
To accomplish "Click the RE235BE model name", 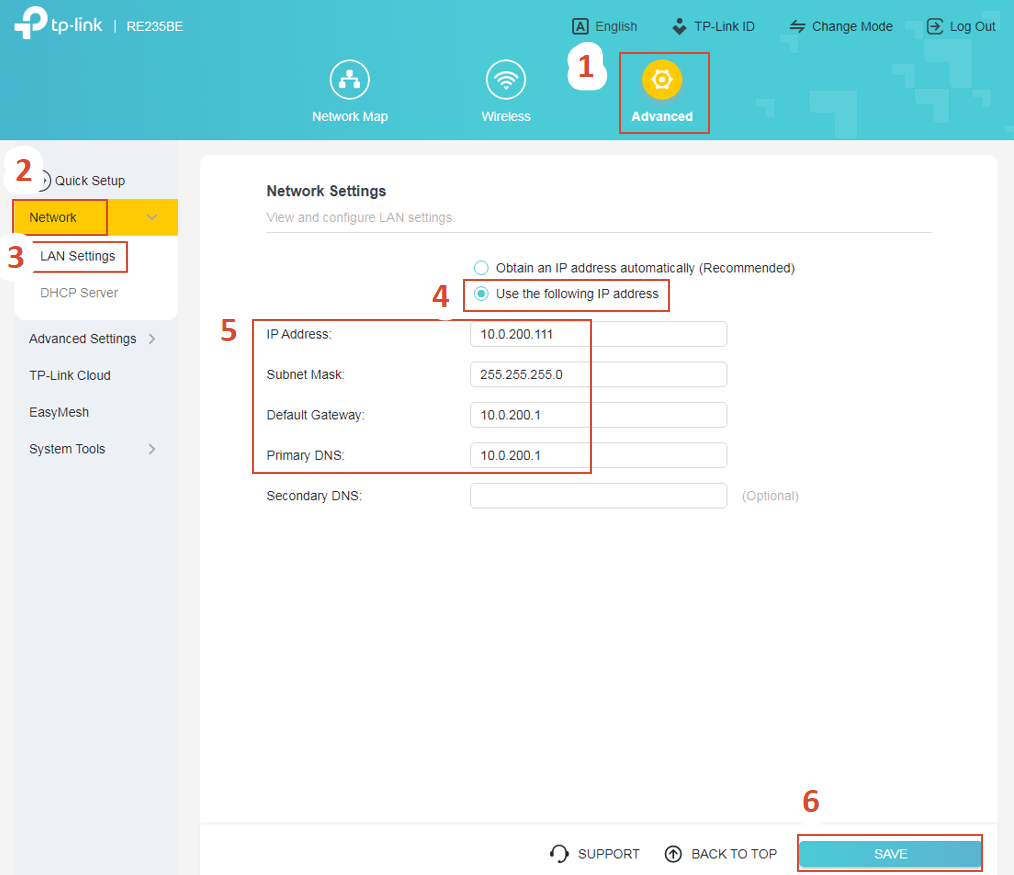I will (x=155, y=27).
